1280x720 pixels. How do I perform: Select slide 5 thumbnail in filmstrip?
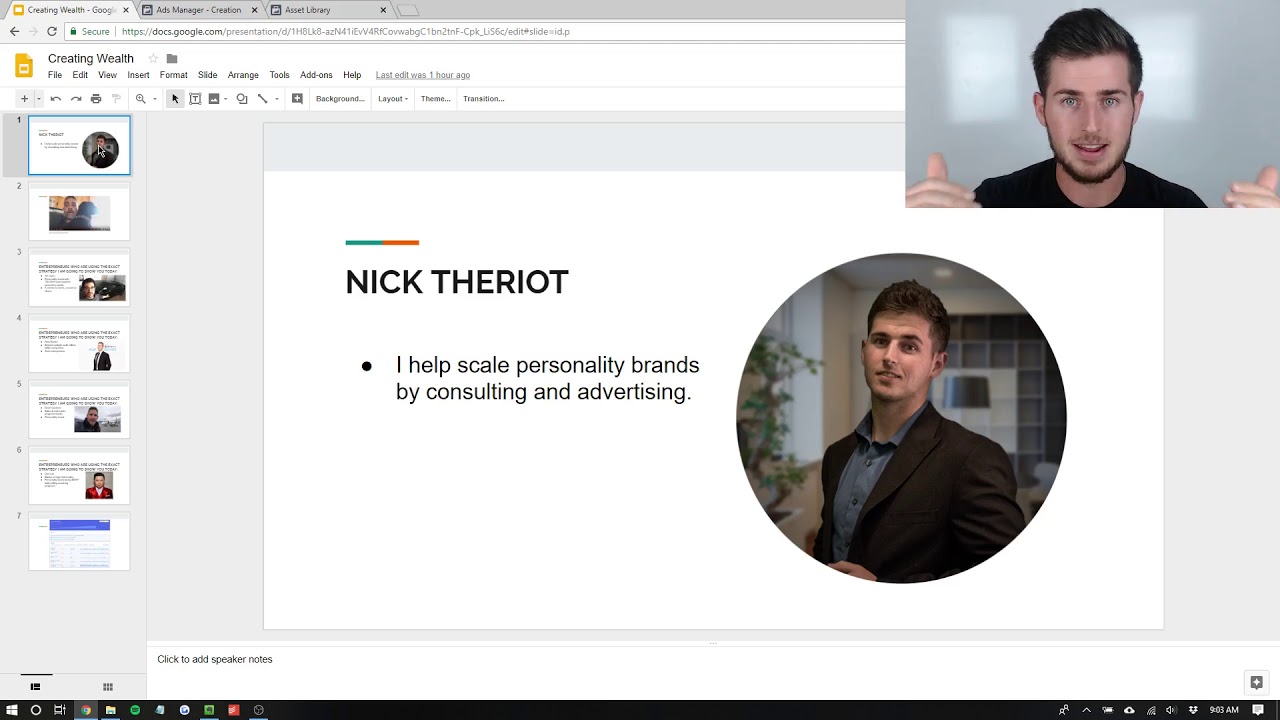(79, 410)
